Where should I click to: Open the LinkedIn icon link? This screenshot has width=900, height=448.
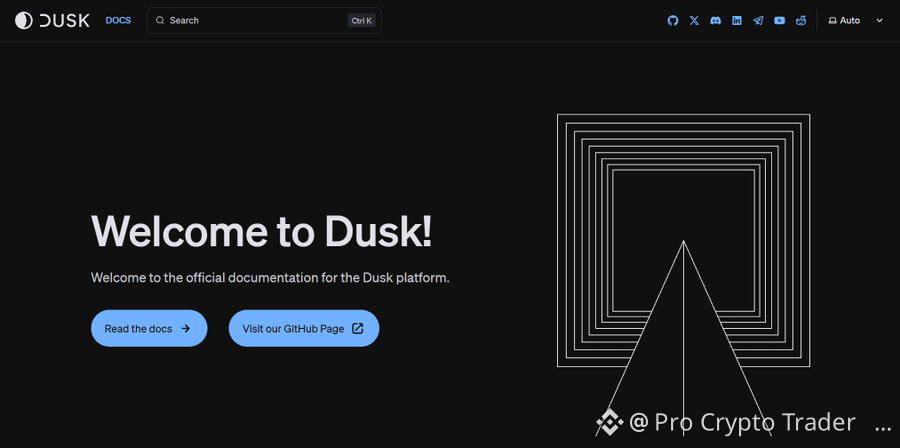737,21
